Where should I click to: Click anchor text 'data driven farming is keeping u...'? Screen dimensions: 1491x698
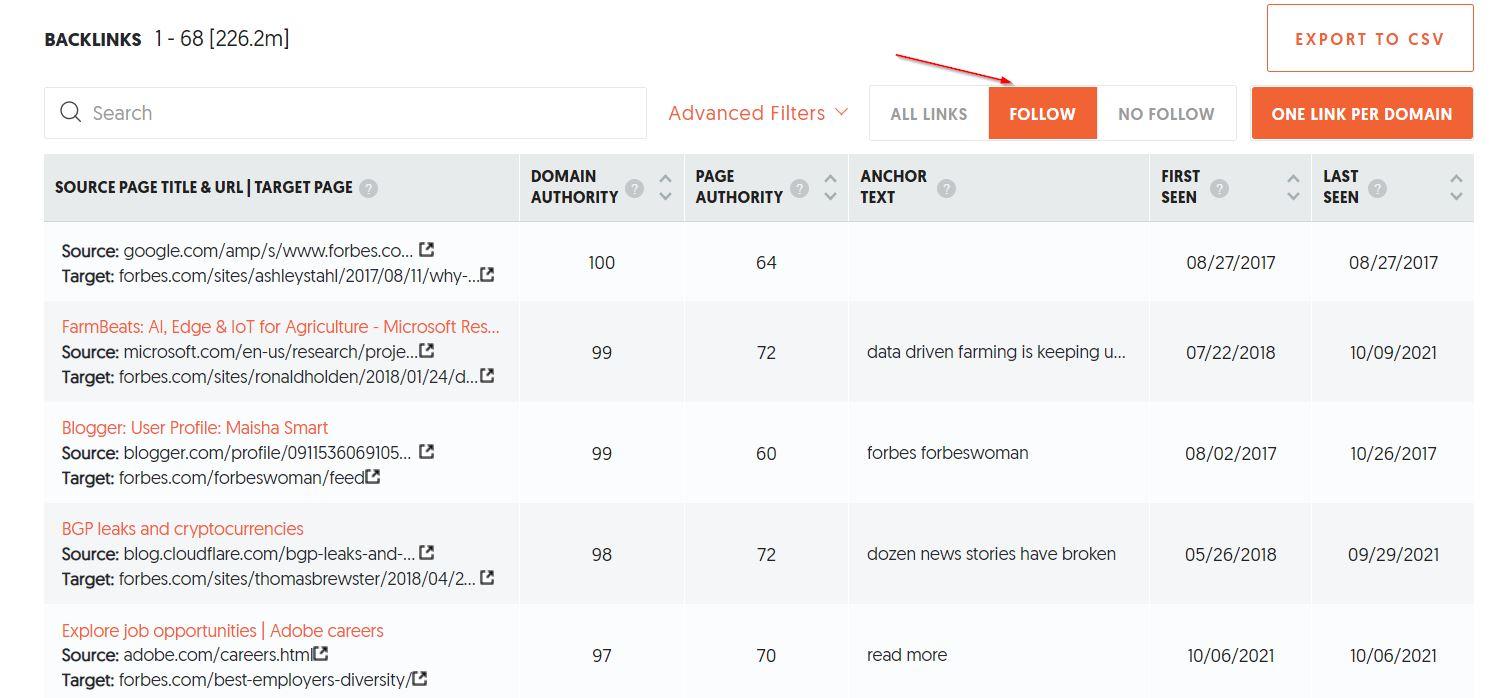(x=997, y=352)
